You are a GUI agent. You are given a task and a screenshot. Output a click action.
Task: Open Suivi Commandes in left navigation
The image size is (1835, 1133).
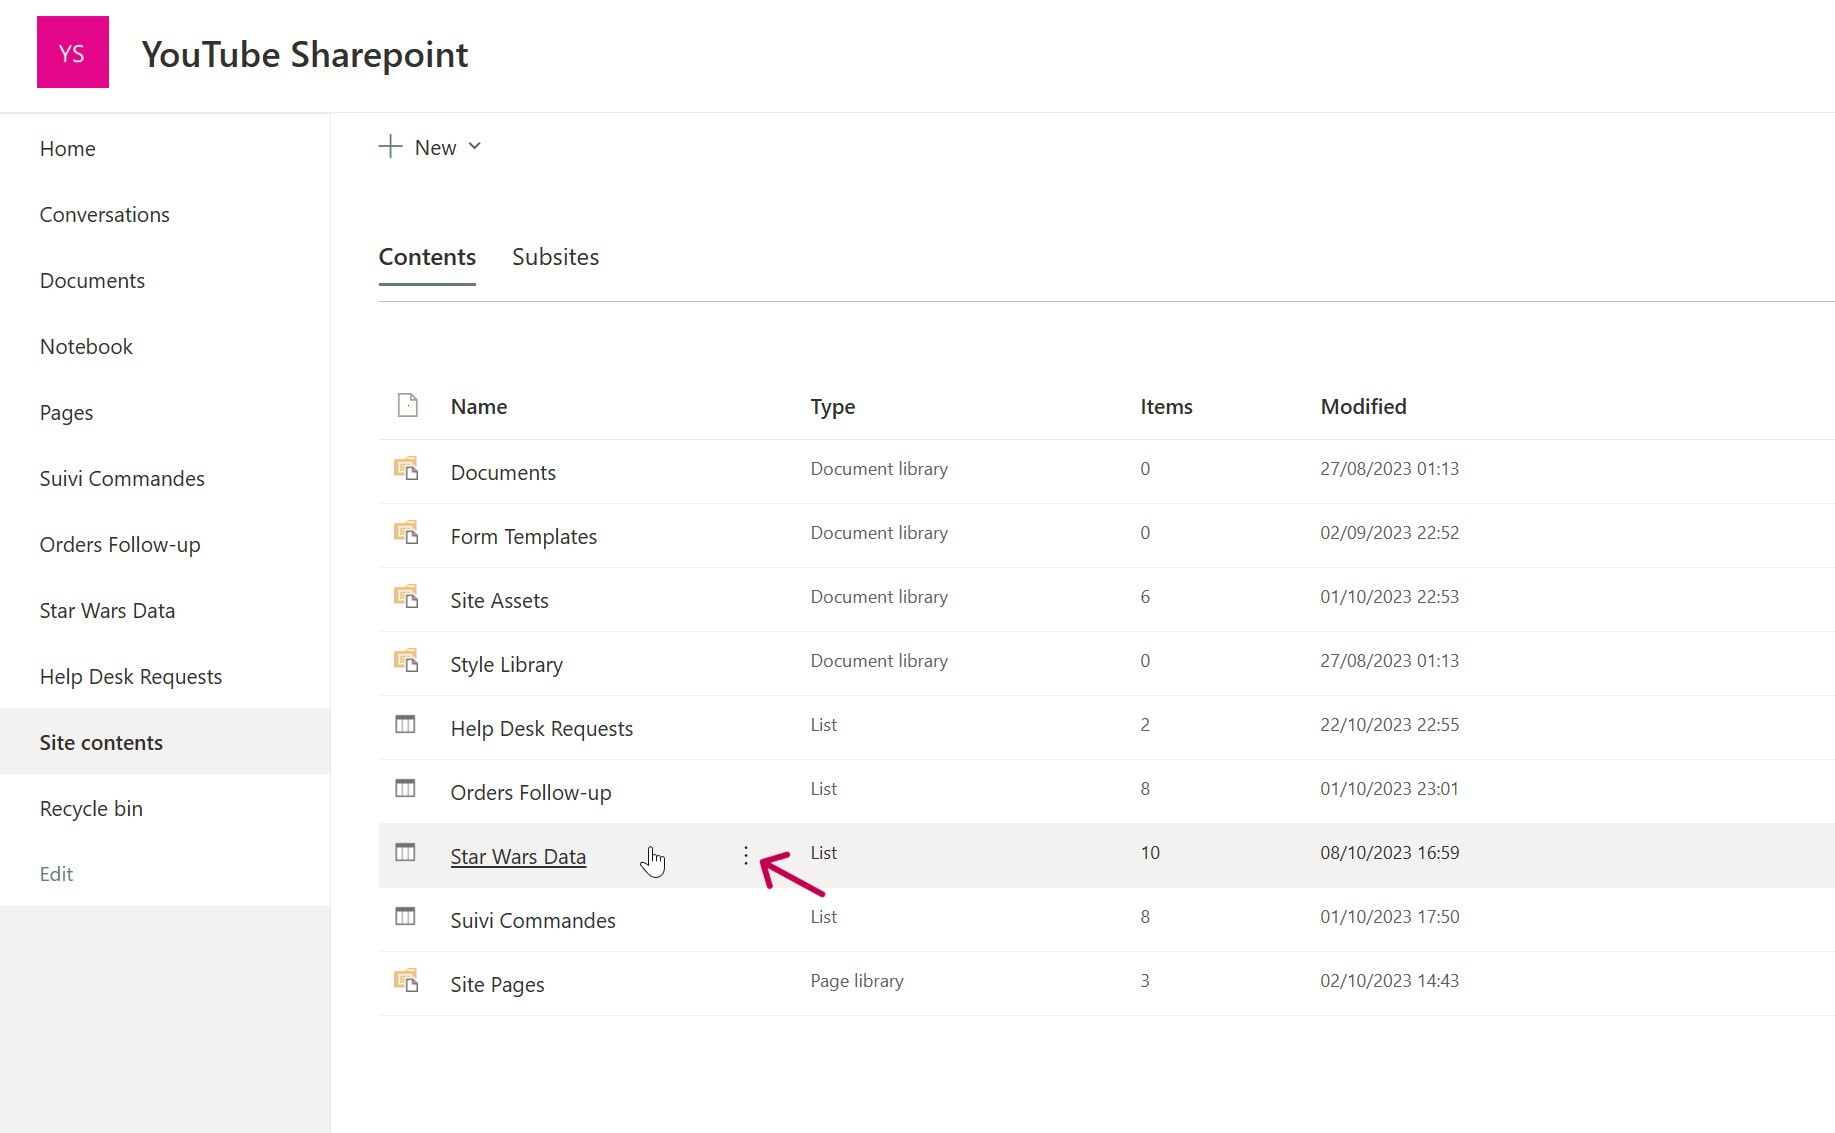coord(122,479)
